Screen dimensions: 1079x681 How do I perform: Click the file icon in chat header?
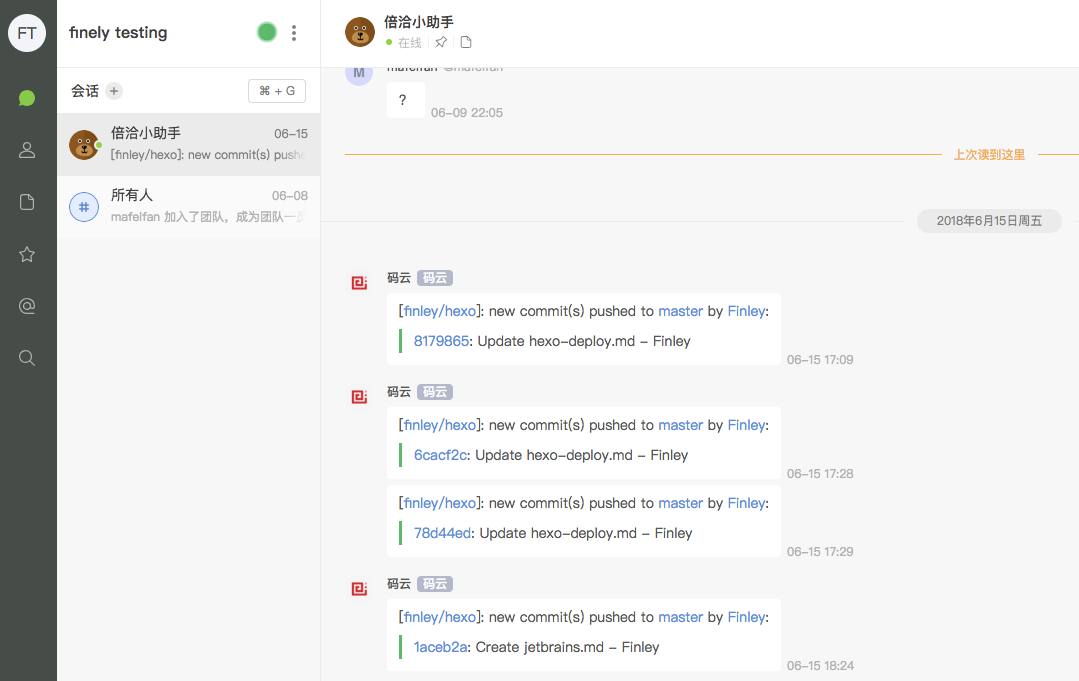coord(466,42)
